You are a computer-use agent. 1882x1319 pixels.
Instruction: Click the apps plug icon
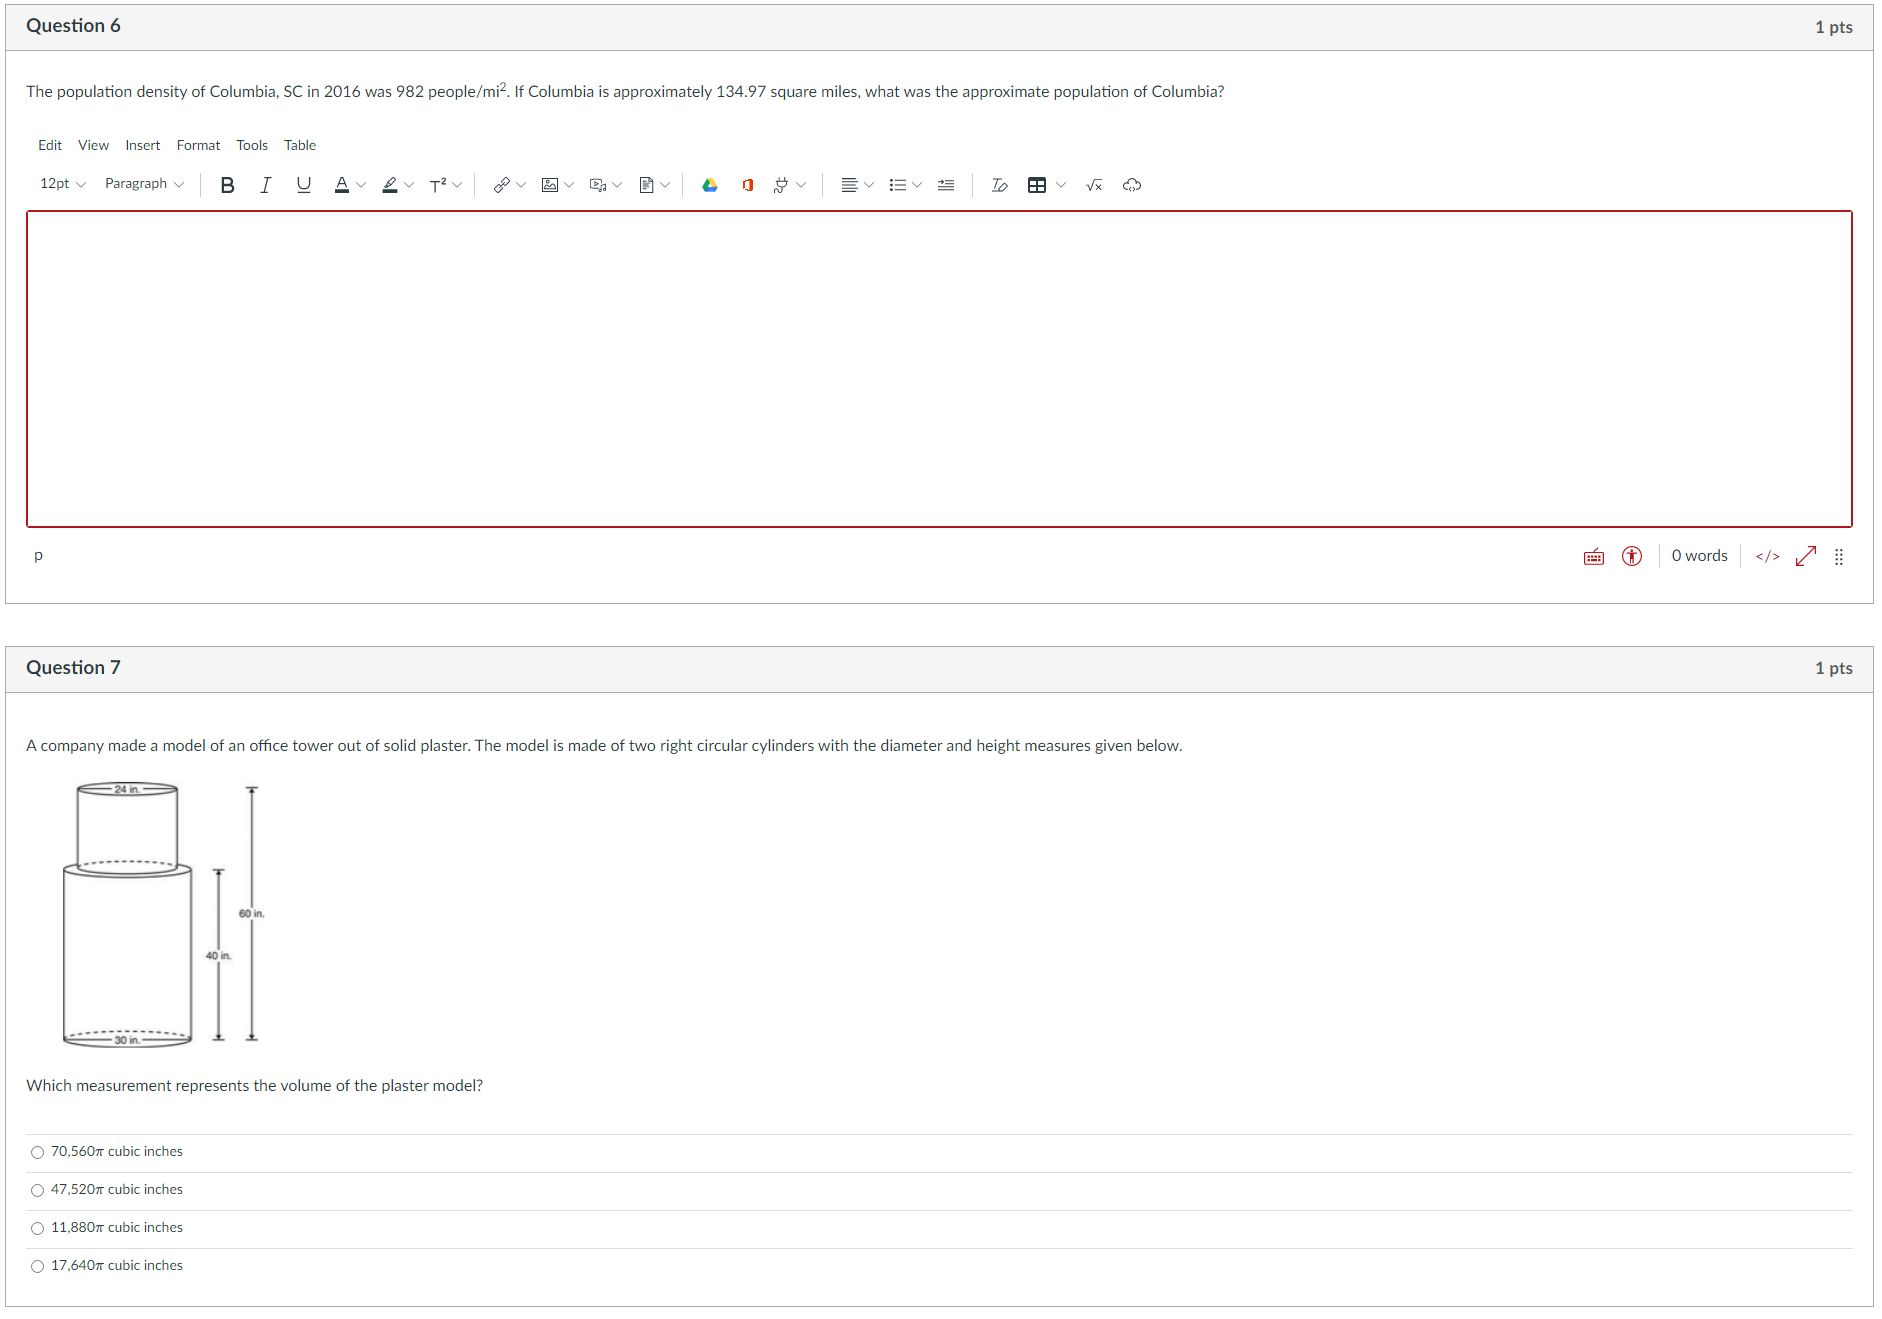(x=781, y=185)
